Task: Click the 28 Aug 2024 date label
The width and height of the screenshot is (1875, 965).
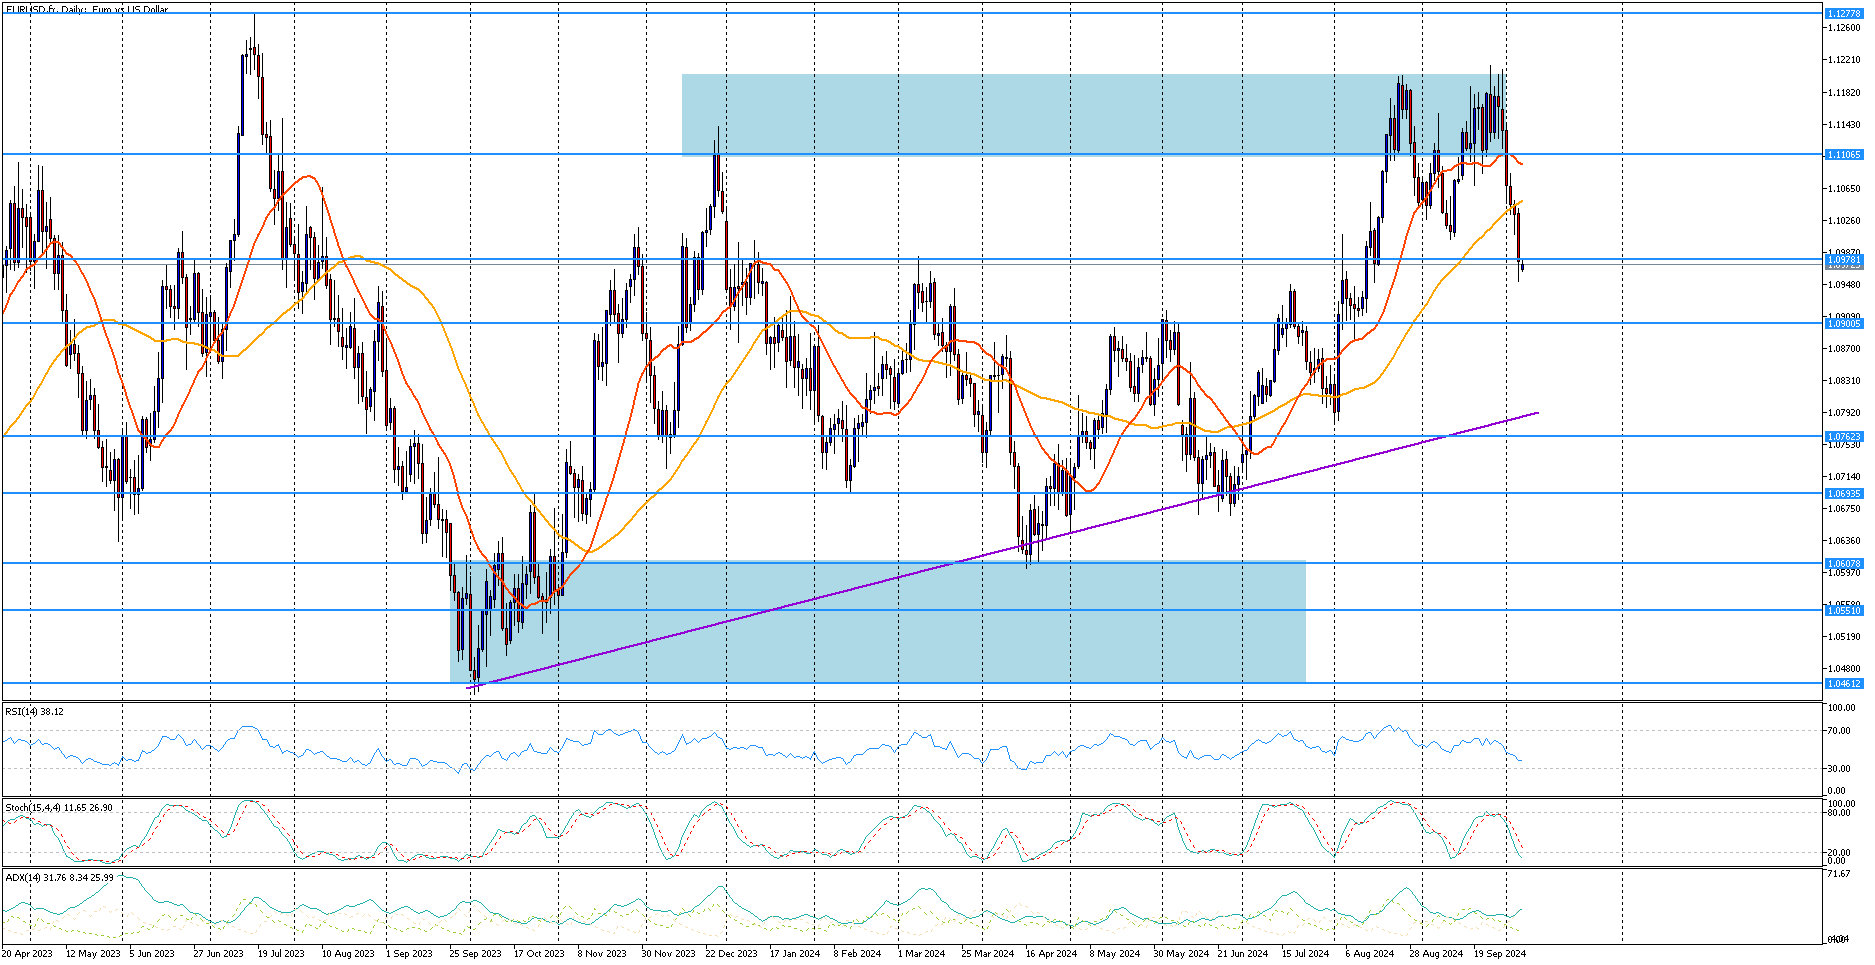Action: tap(1436, 953)
